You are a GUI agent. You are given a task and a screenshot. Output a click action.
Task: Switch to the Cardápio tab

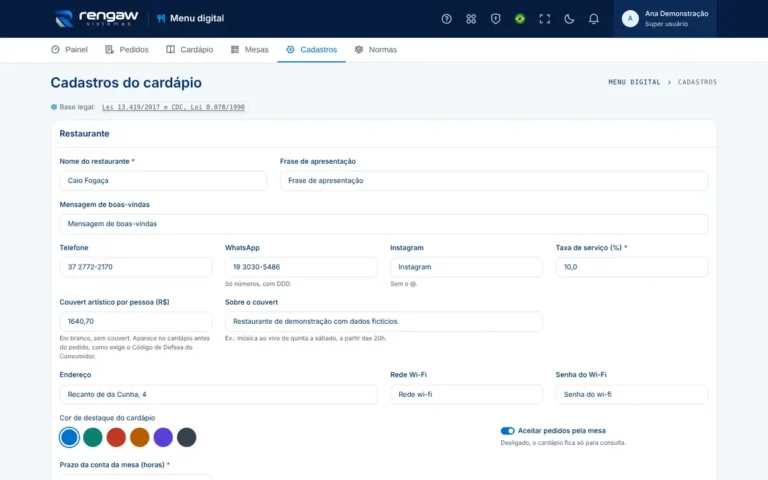click(x=190, y=49)
